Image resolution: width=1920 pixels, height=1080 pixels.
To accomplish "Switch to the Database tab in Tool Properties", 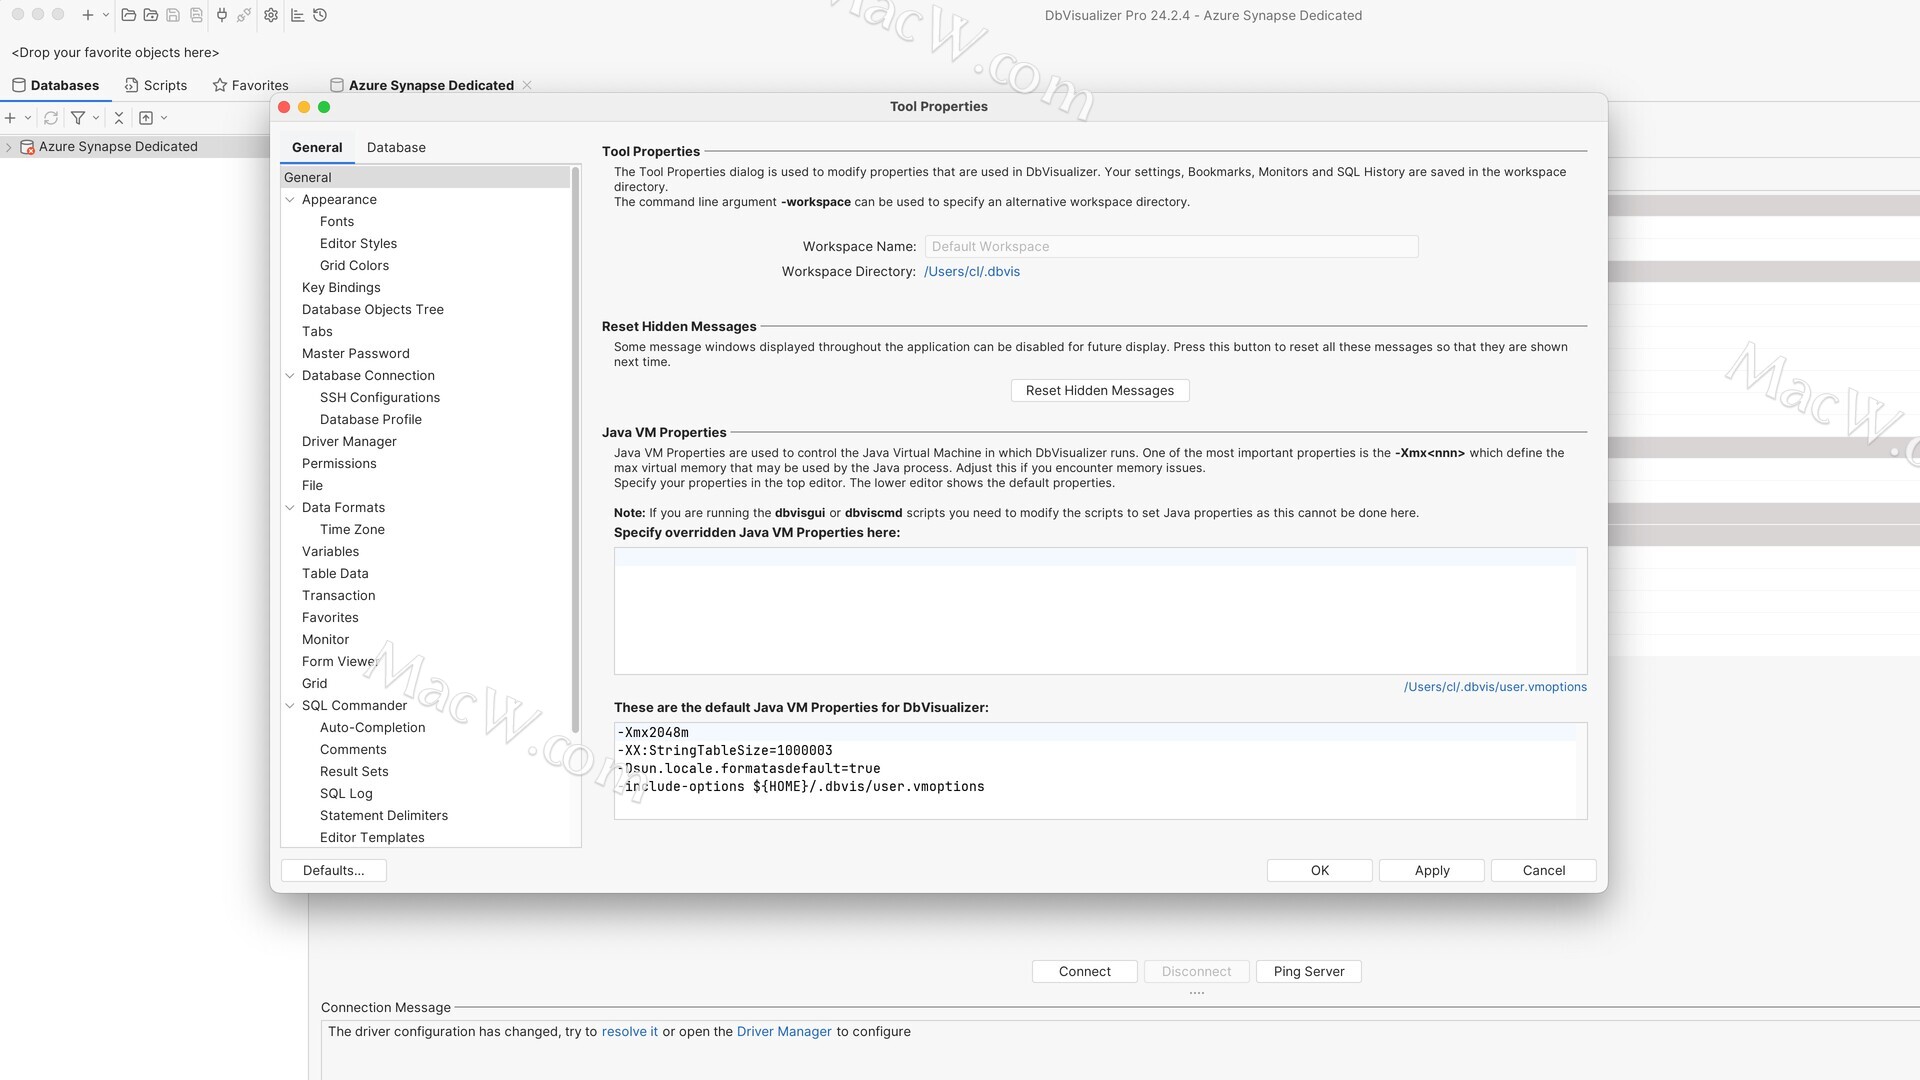I will tap(396, 147).
